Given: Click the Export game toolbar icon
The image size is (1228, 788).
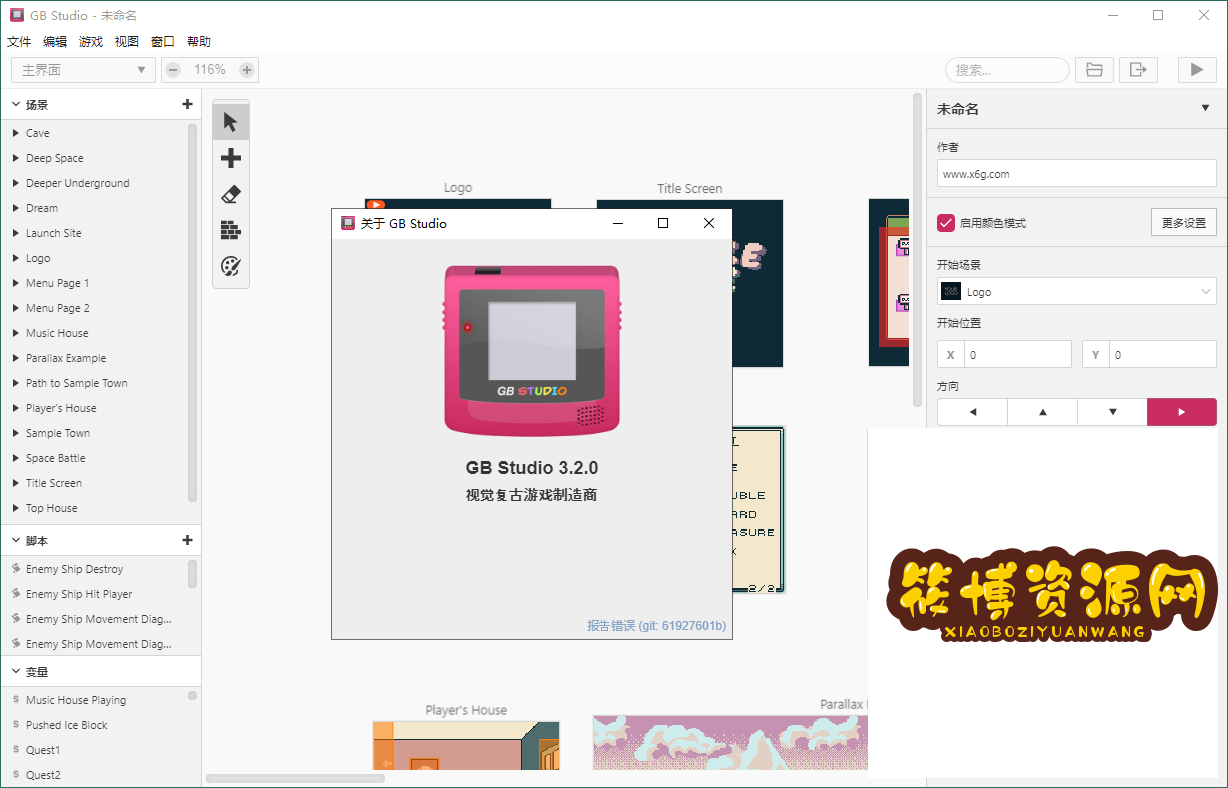Looking at the screenshot, I should [1138, 70].
